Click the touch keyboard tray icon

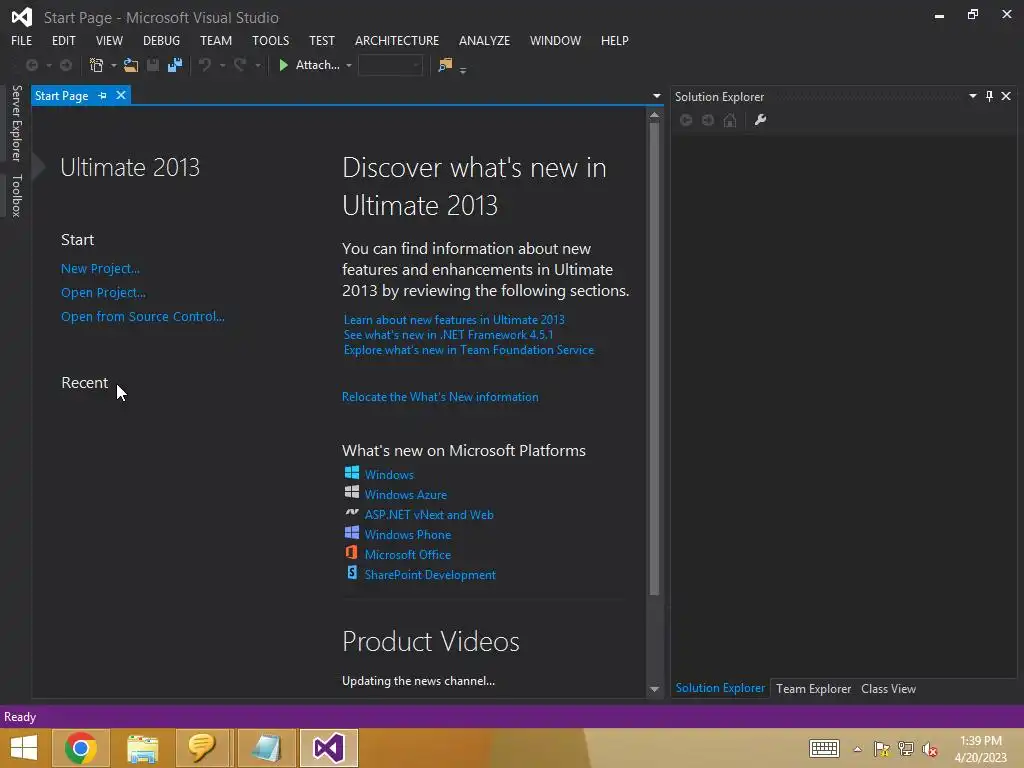[824, 748]
